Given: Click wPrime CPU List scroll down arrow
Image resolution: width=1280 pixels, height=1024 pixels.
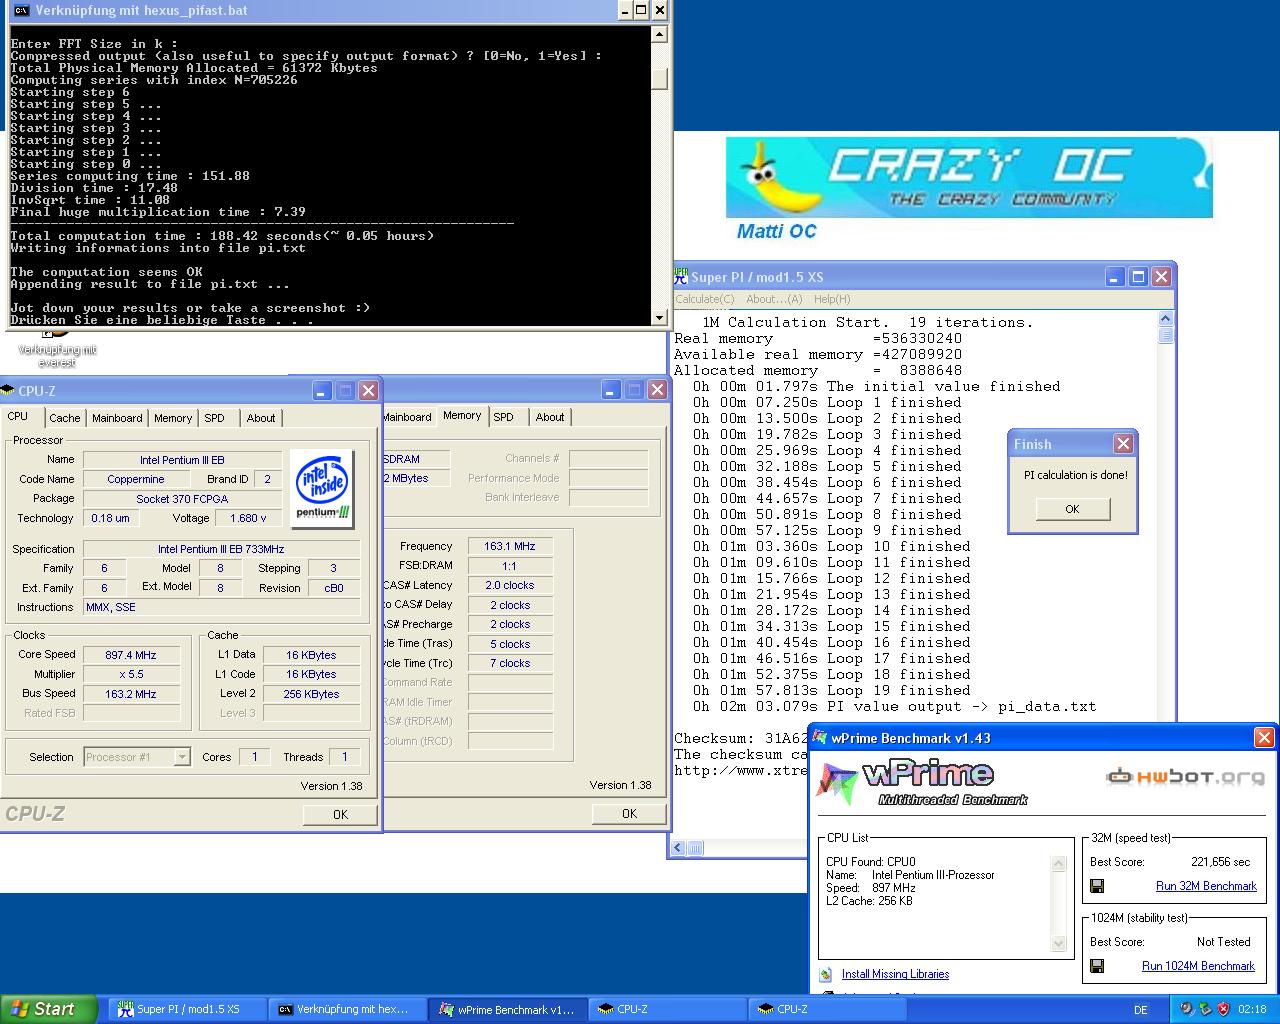Looking at the screenshot, I should click(x=1059, y=943).
